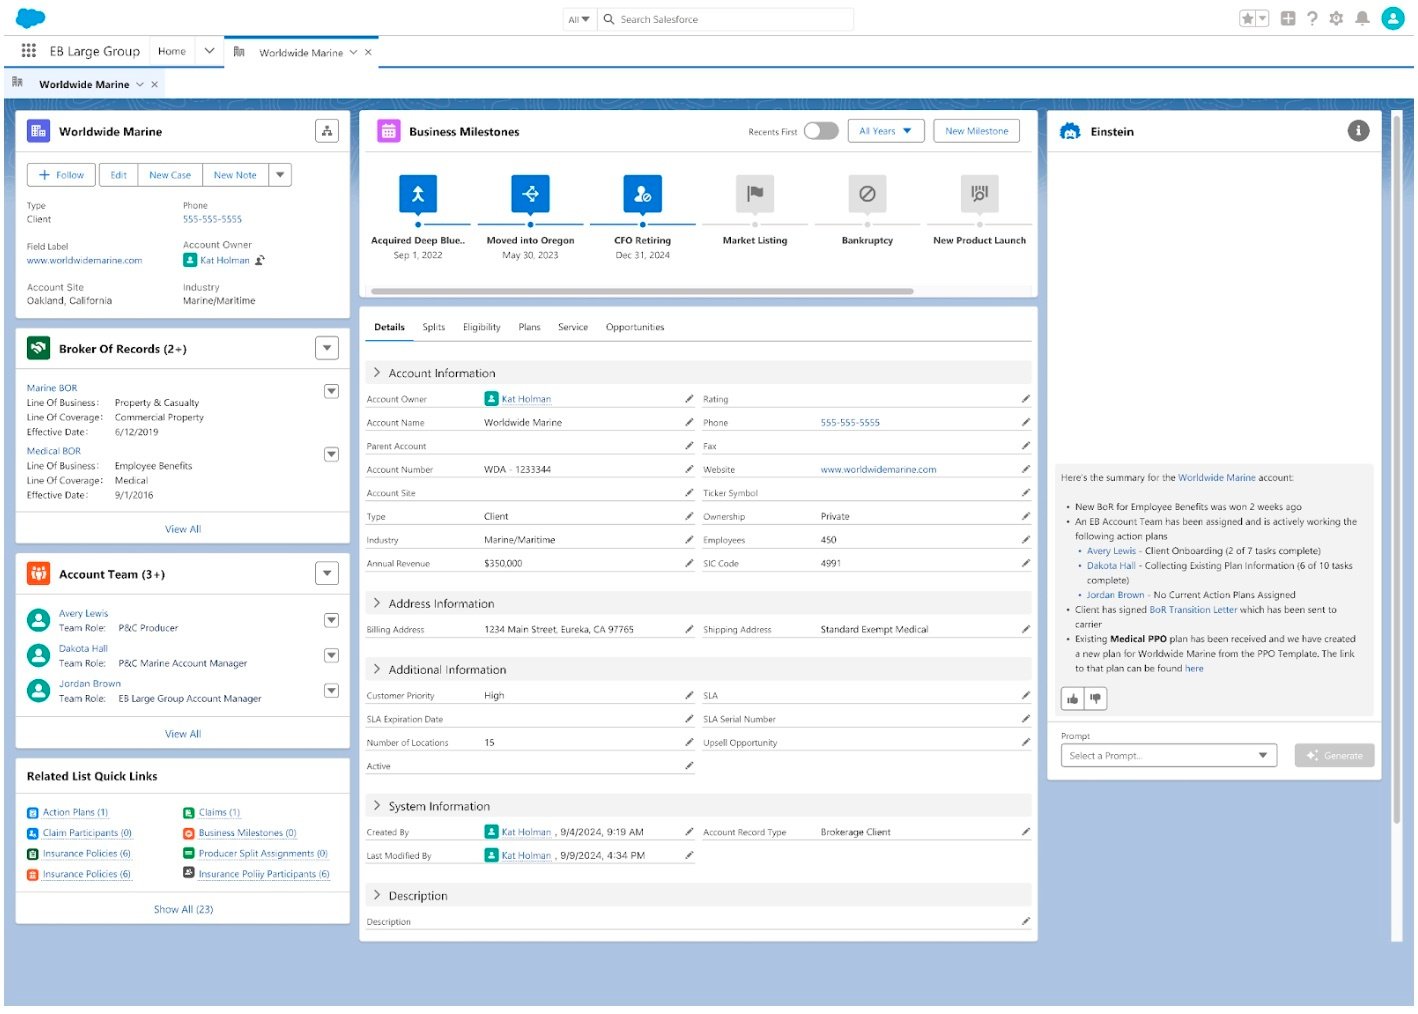Open the Select a Prompt combo box

click(x=1168, y=756)
